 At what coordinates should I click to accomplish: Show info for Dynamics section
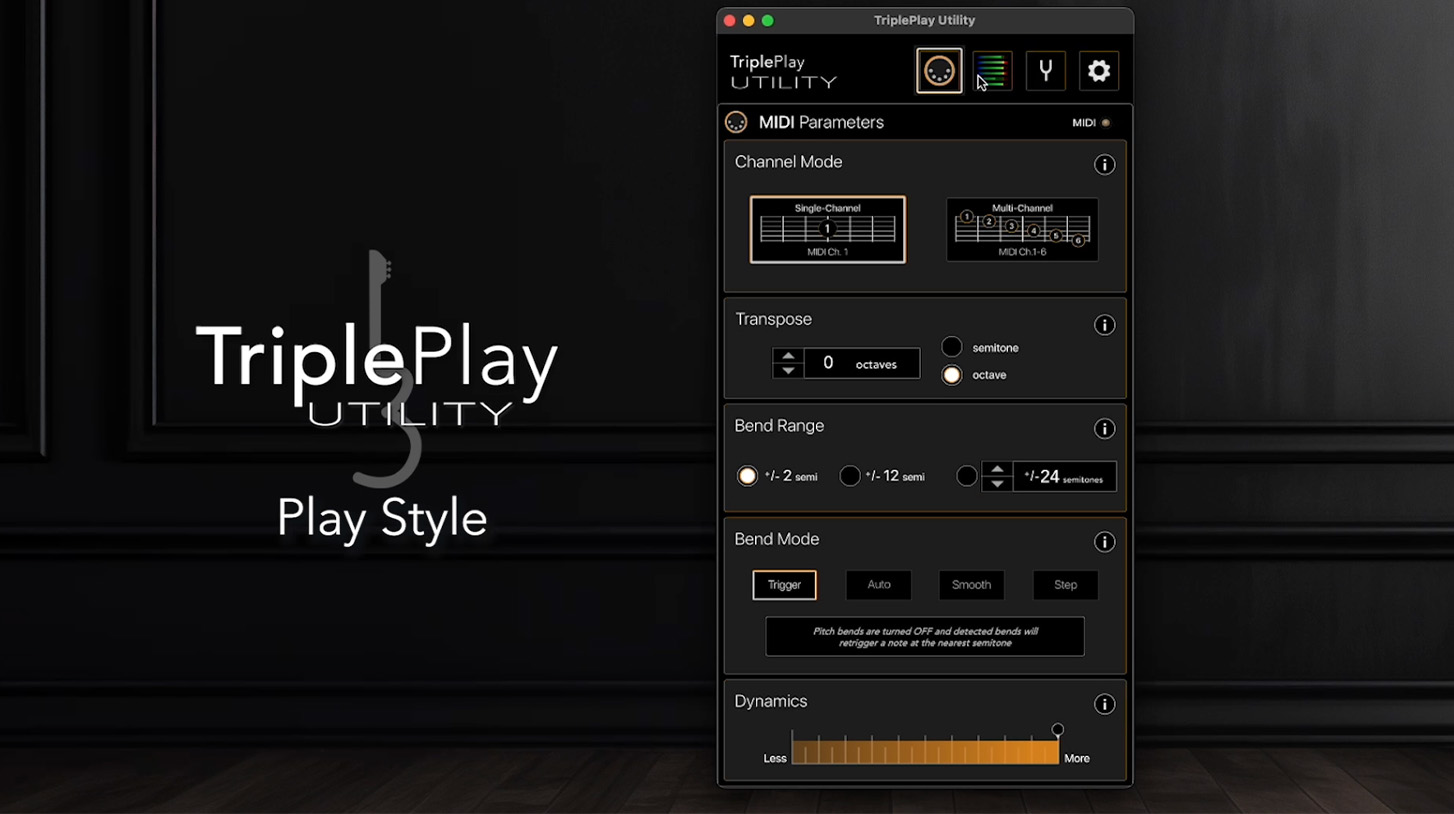point(1104,704)
